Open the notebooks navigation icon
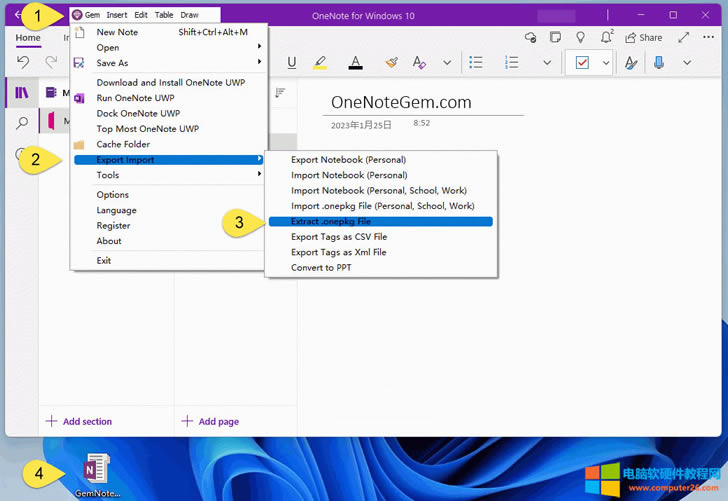 click(21, 93)
